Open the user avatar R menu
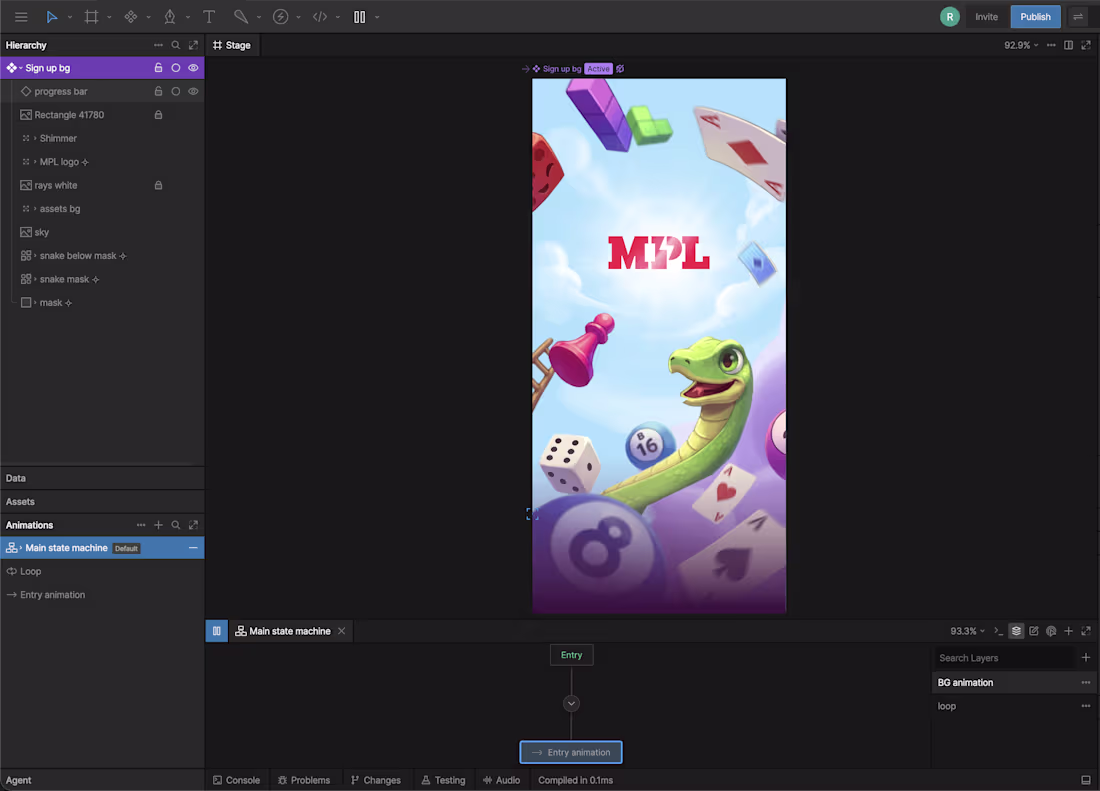1100x791 pixels. coord(950,17)
